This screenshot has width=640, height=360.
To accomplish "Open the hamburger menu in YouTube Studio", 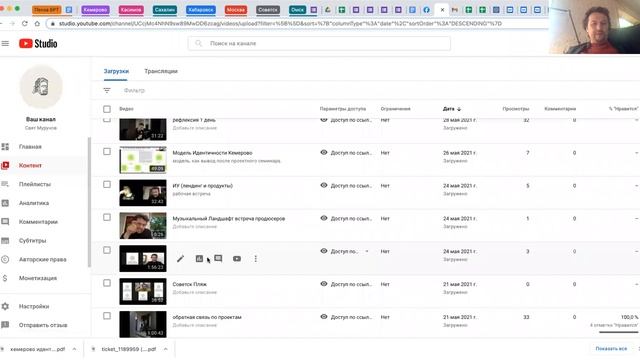I will pos(5,43).
